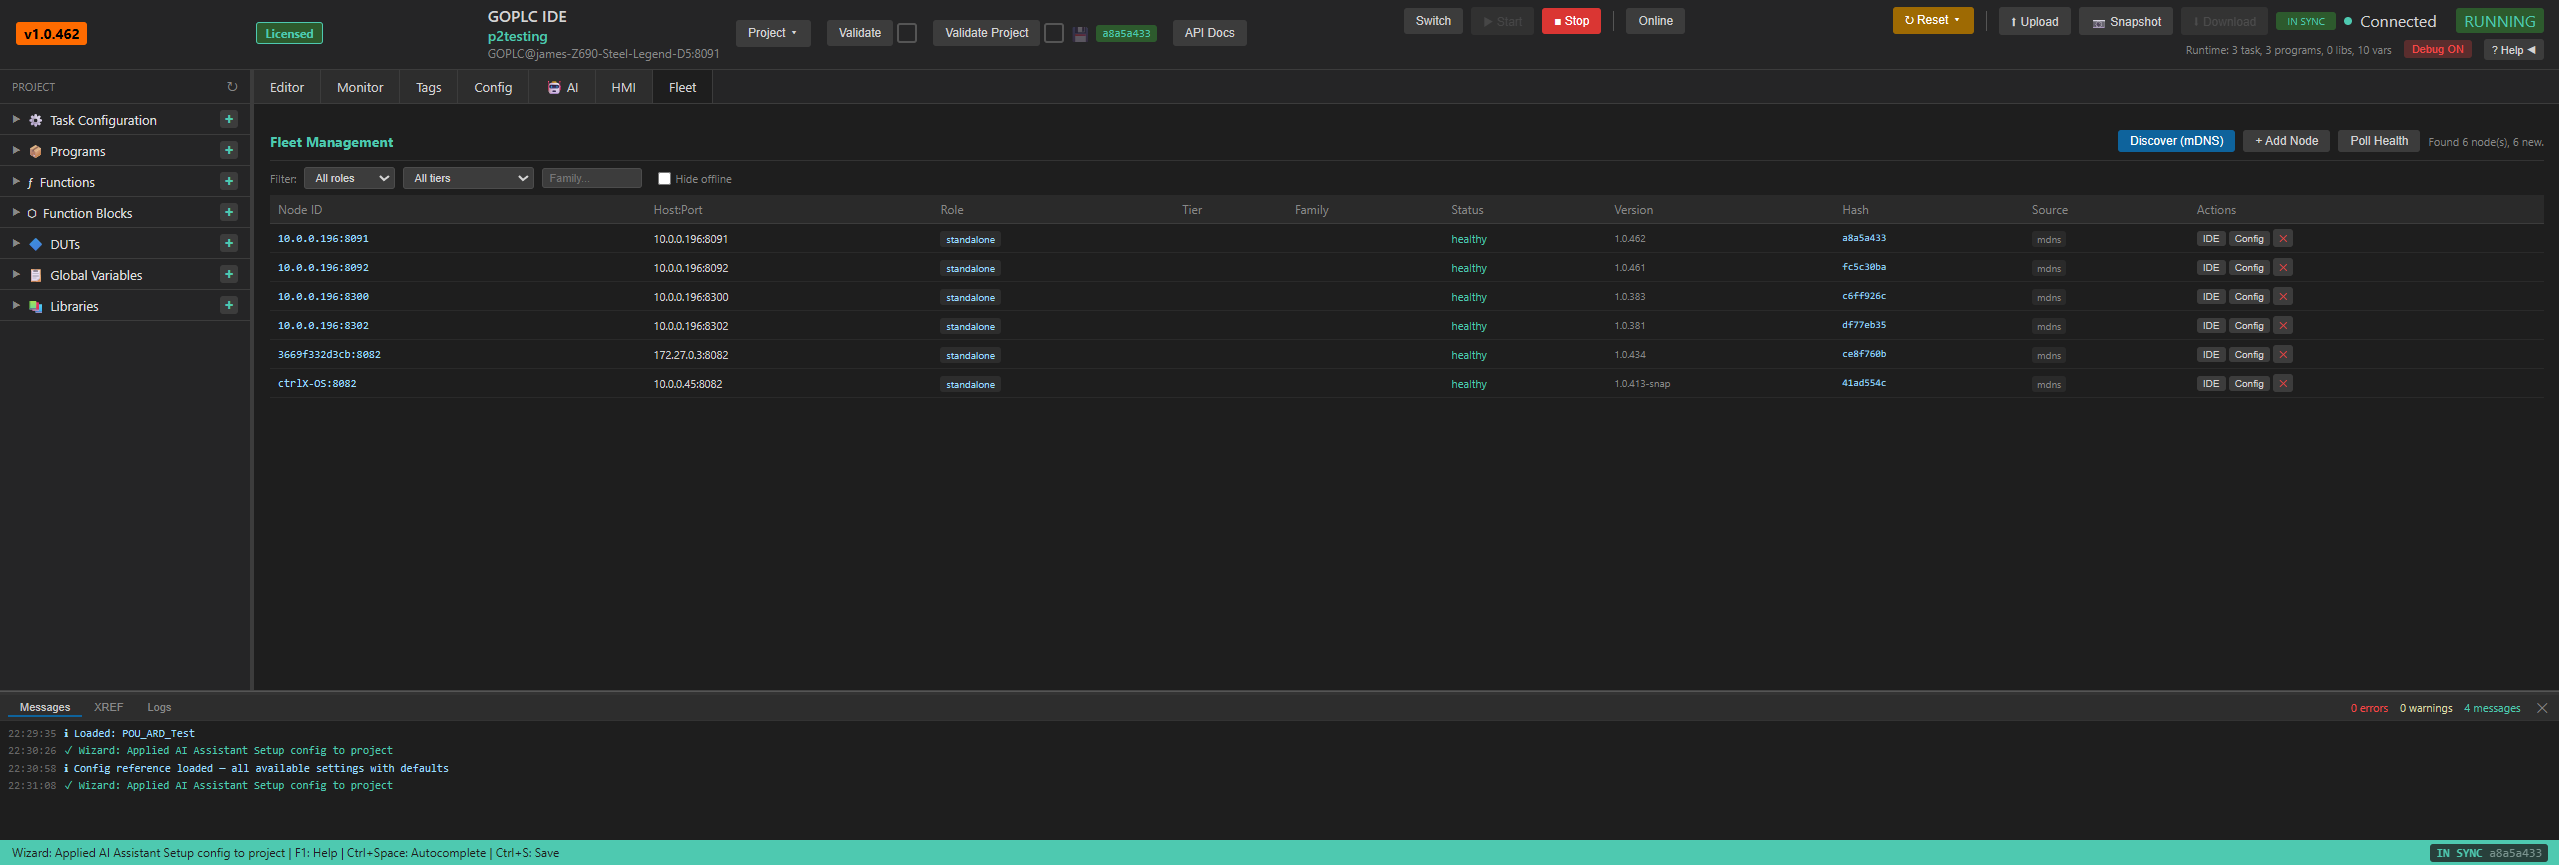
Task: Toggle the checkbox next to Validate Project
Action: [x=1054, y=33]
